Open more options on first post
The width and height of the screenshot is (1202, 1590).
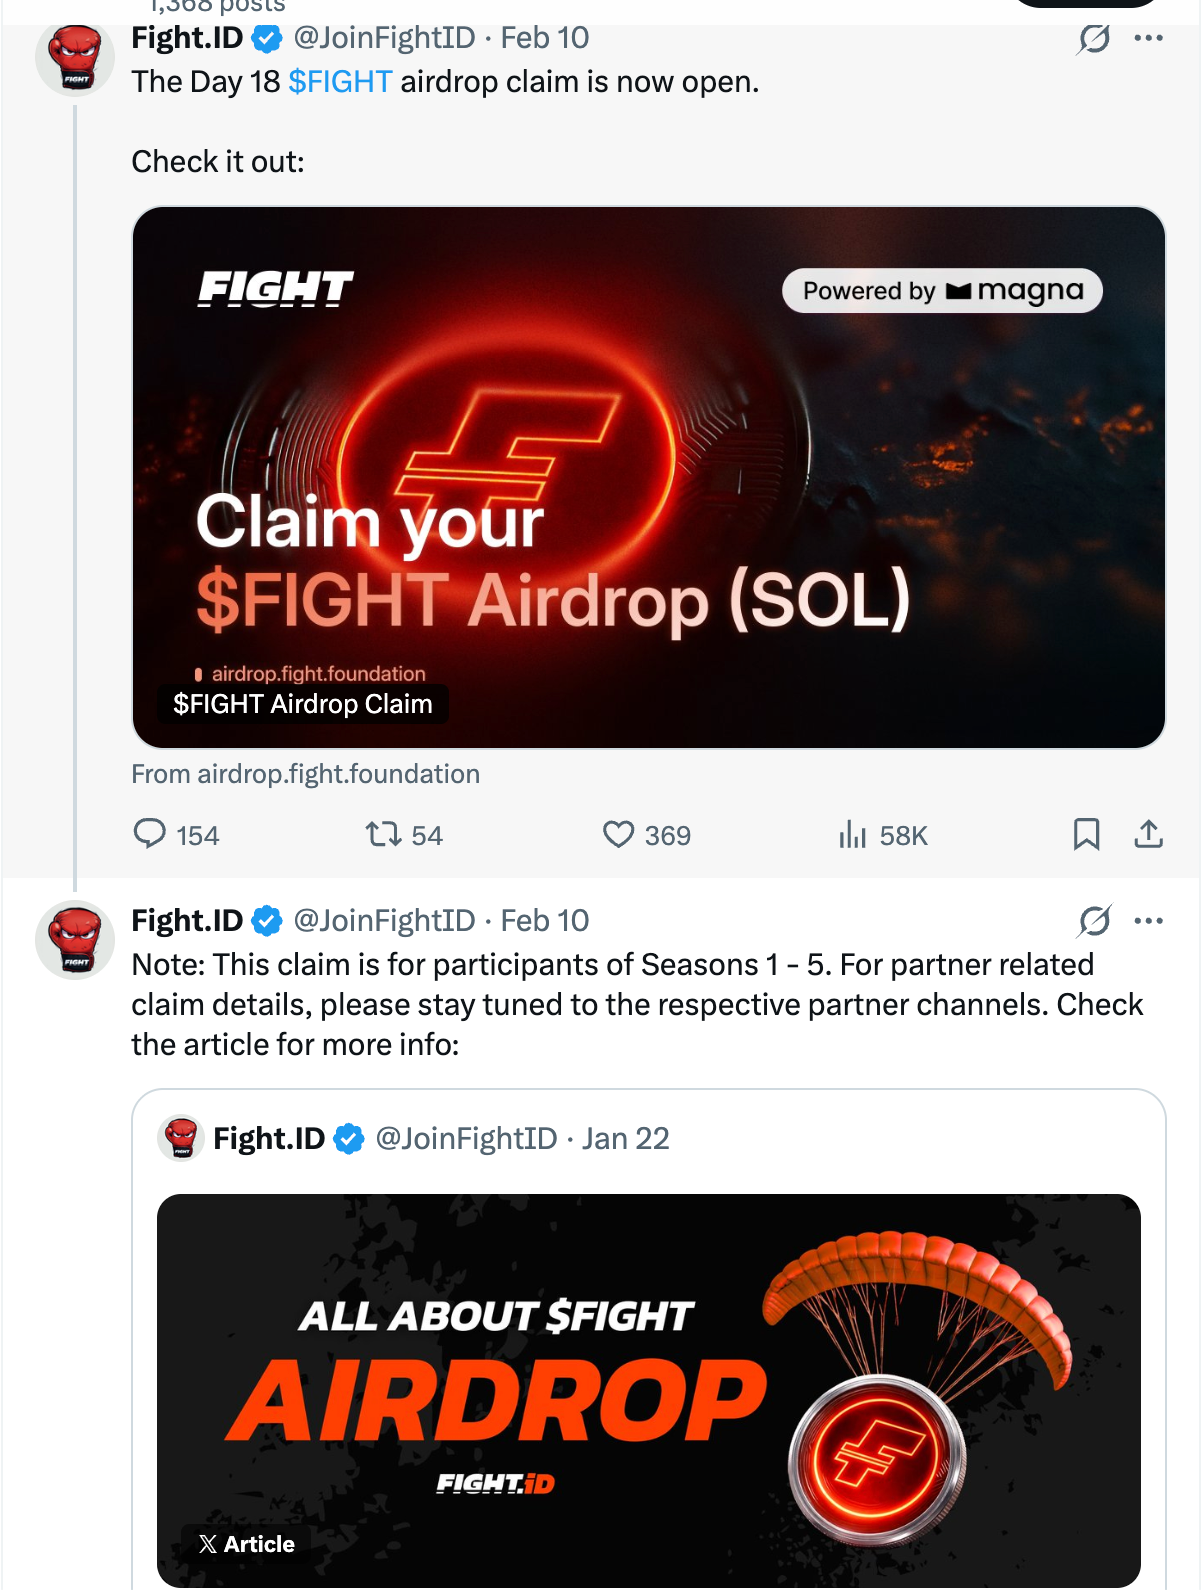point(1148,39)
